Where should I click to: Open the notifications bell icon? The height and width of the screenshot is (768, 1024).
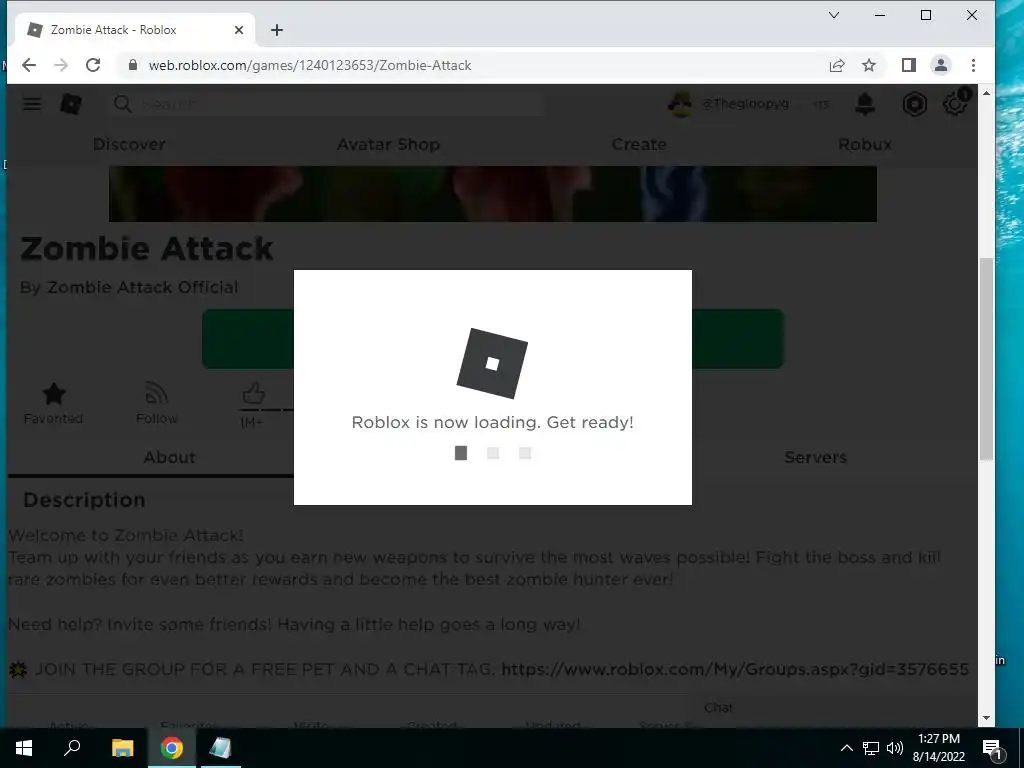point(865,104)
